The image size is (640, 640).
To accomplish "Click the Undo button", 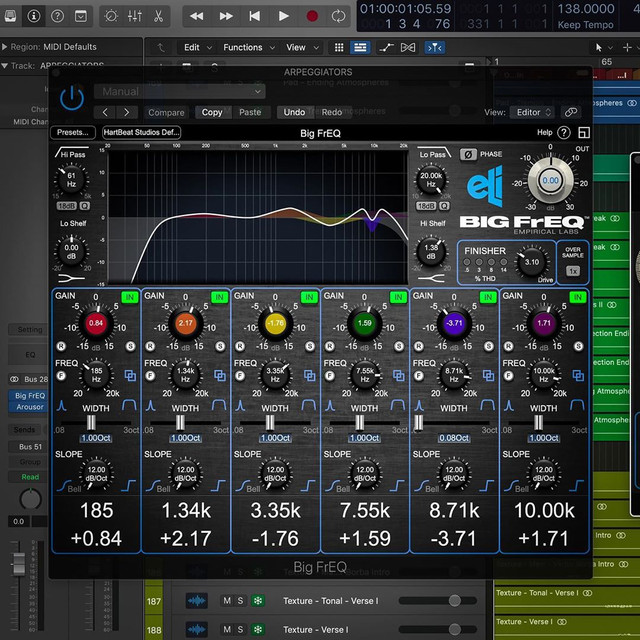I will click(294, 112).
